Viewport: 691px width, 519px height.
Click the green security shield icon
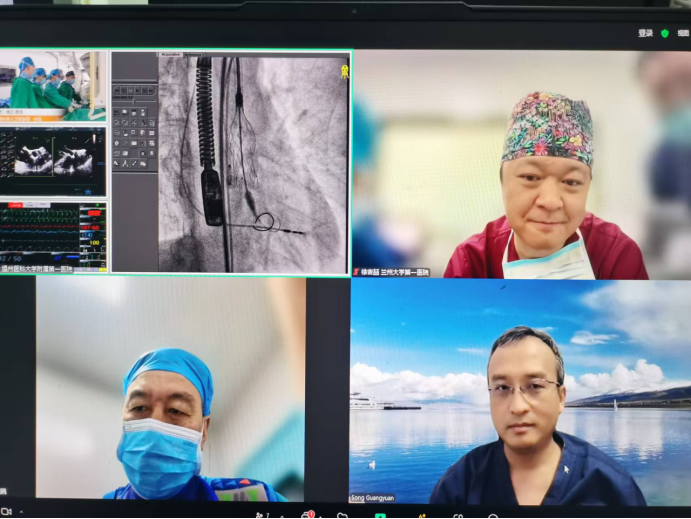click(665, 33)
